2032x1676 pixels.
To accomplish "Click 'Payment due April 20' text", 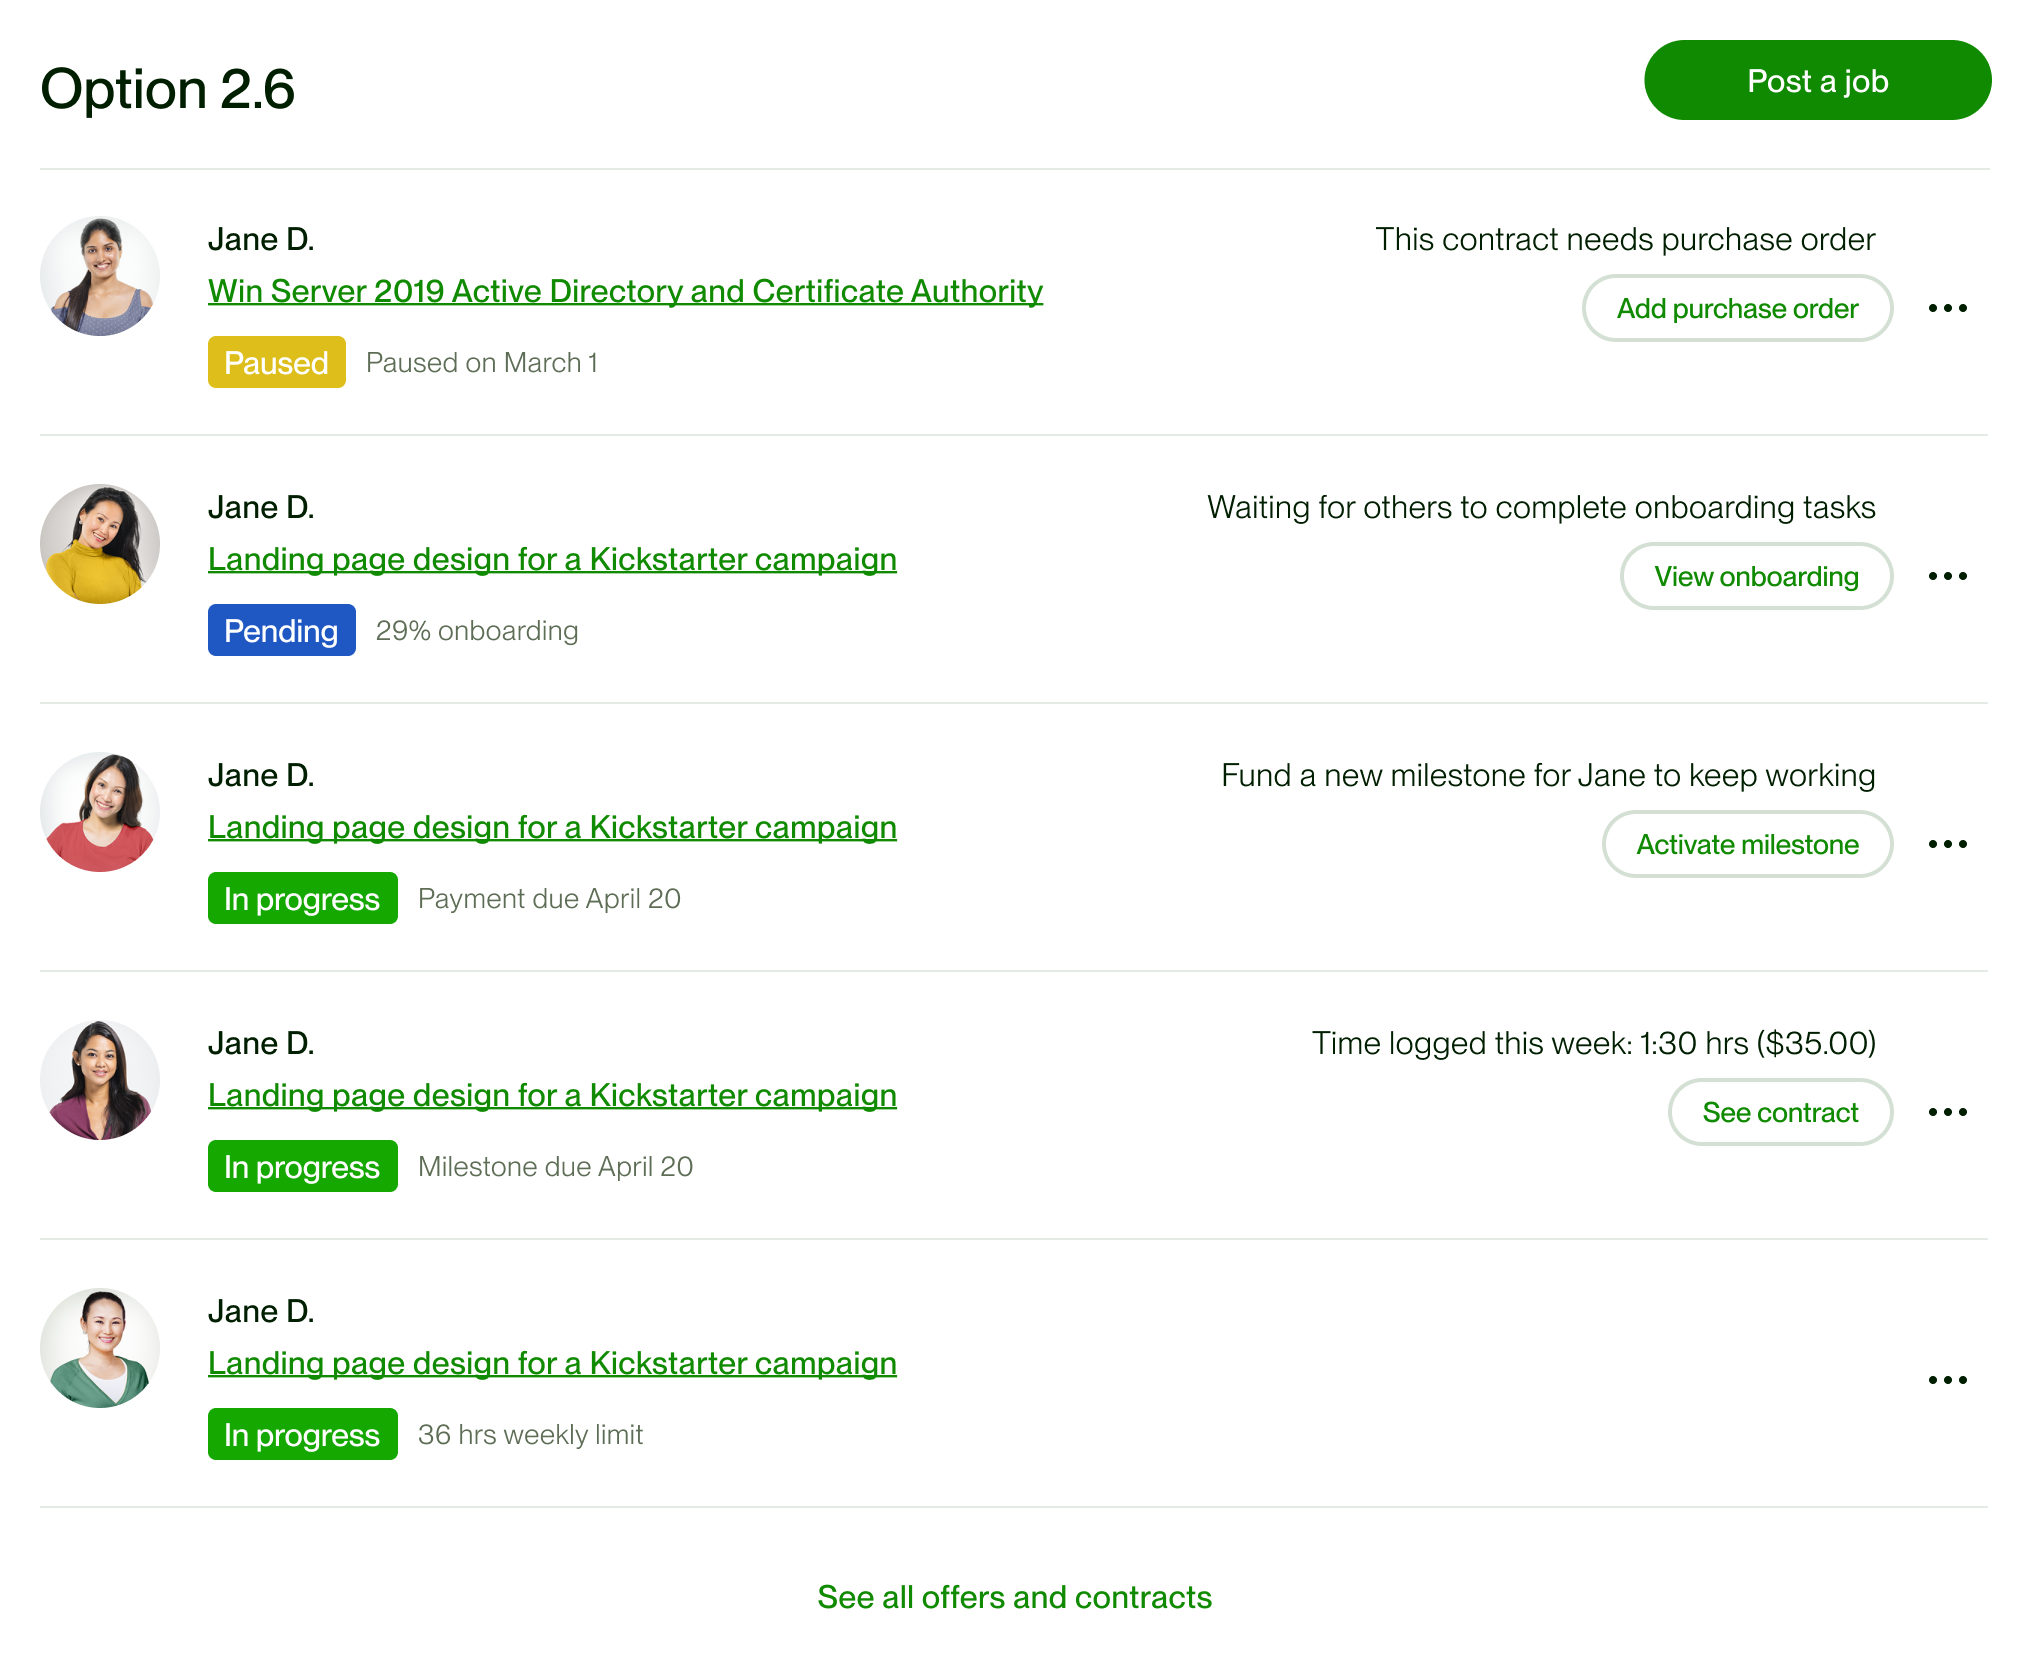I will tap(549, 898).
